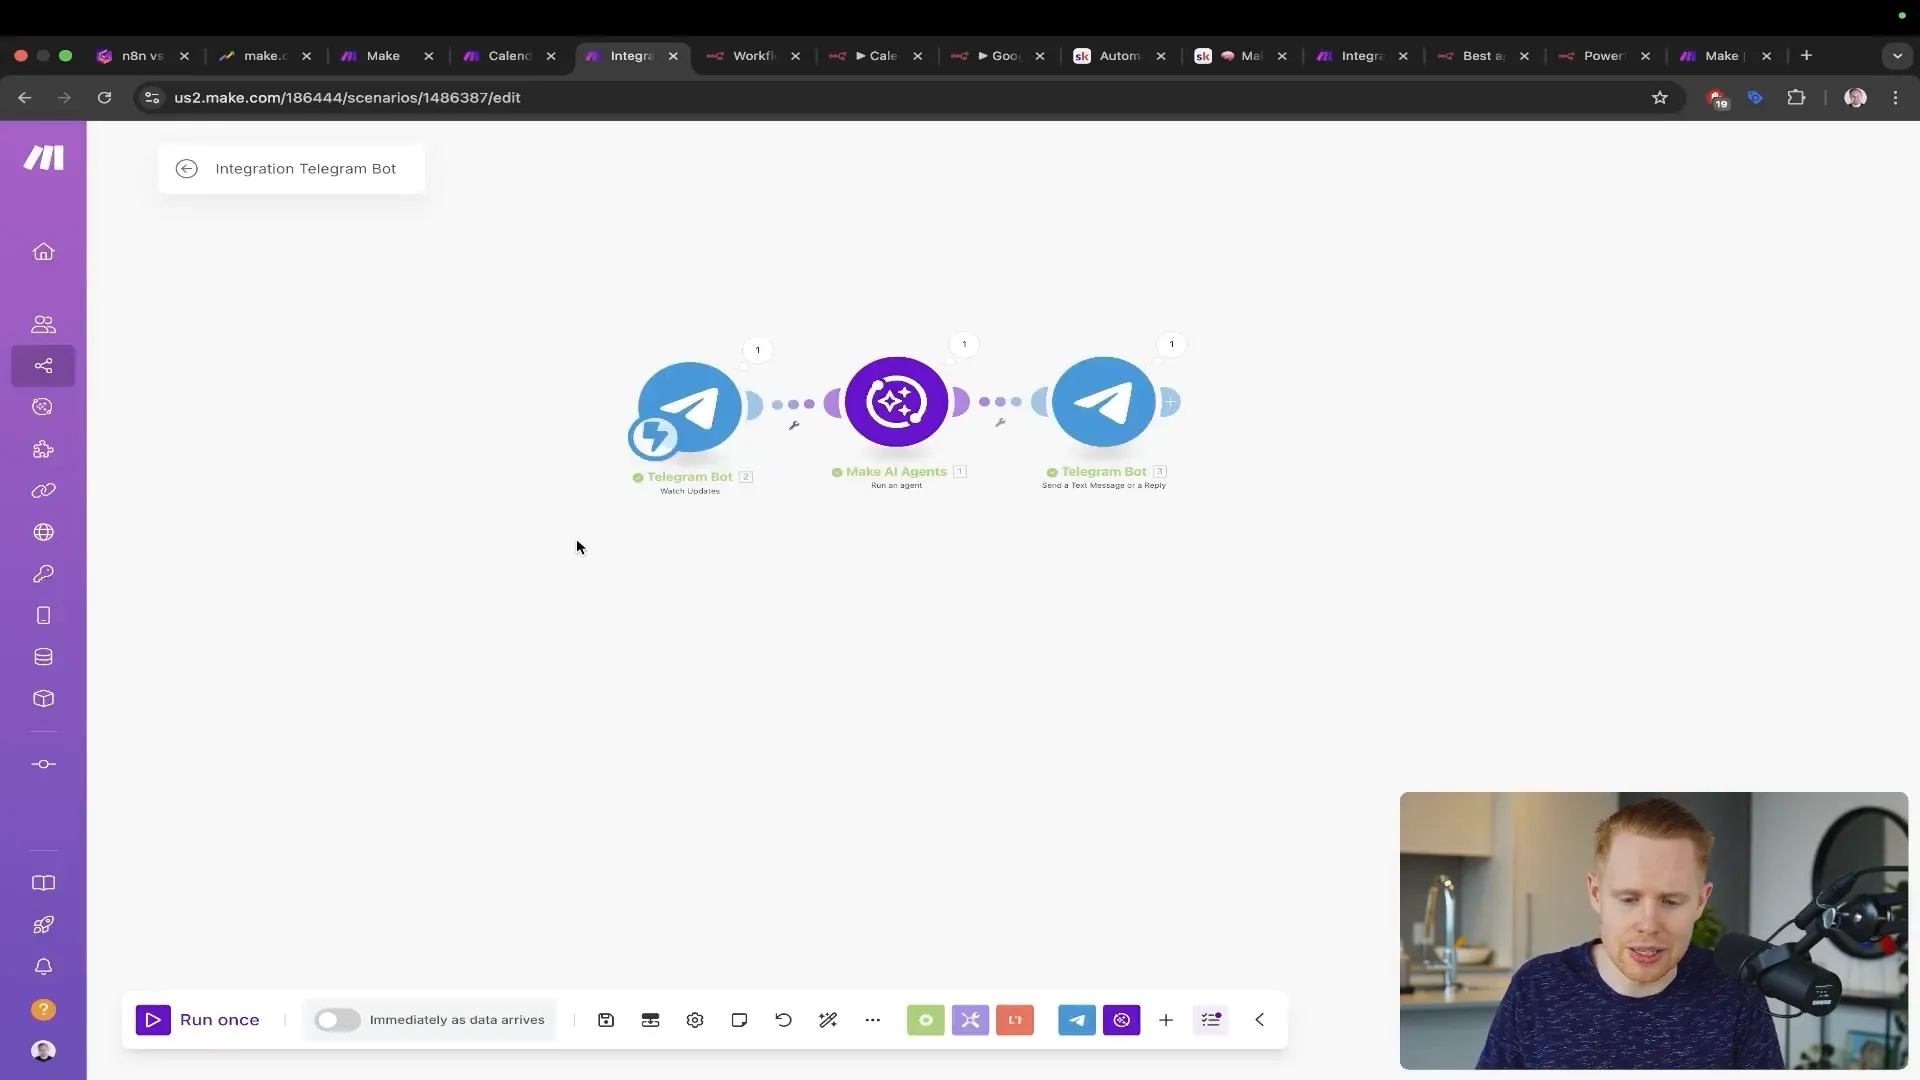Open a new browser tab
Image resolution: width=1920 pixels, height=1080 pixels.
click(x=1806, y=56)
